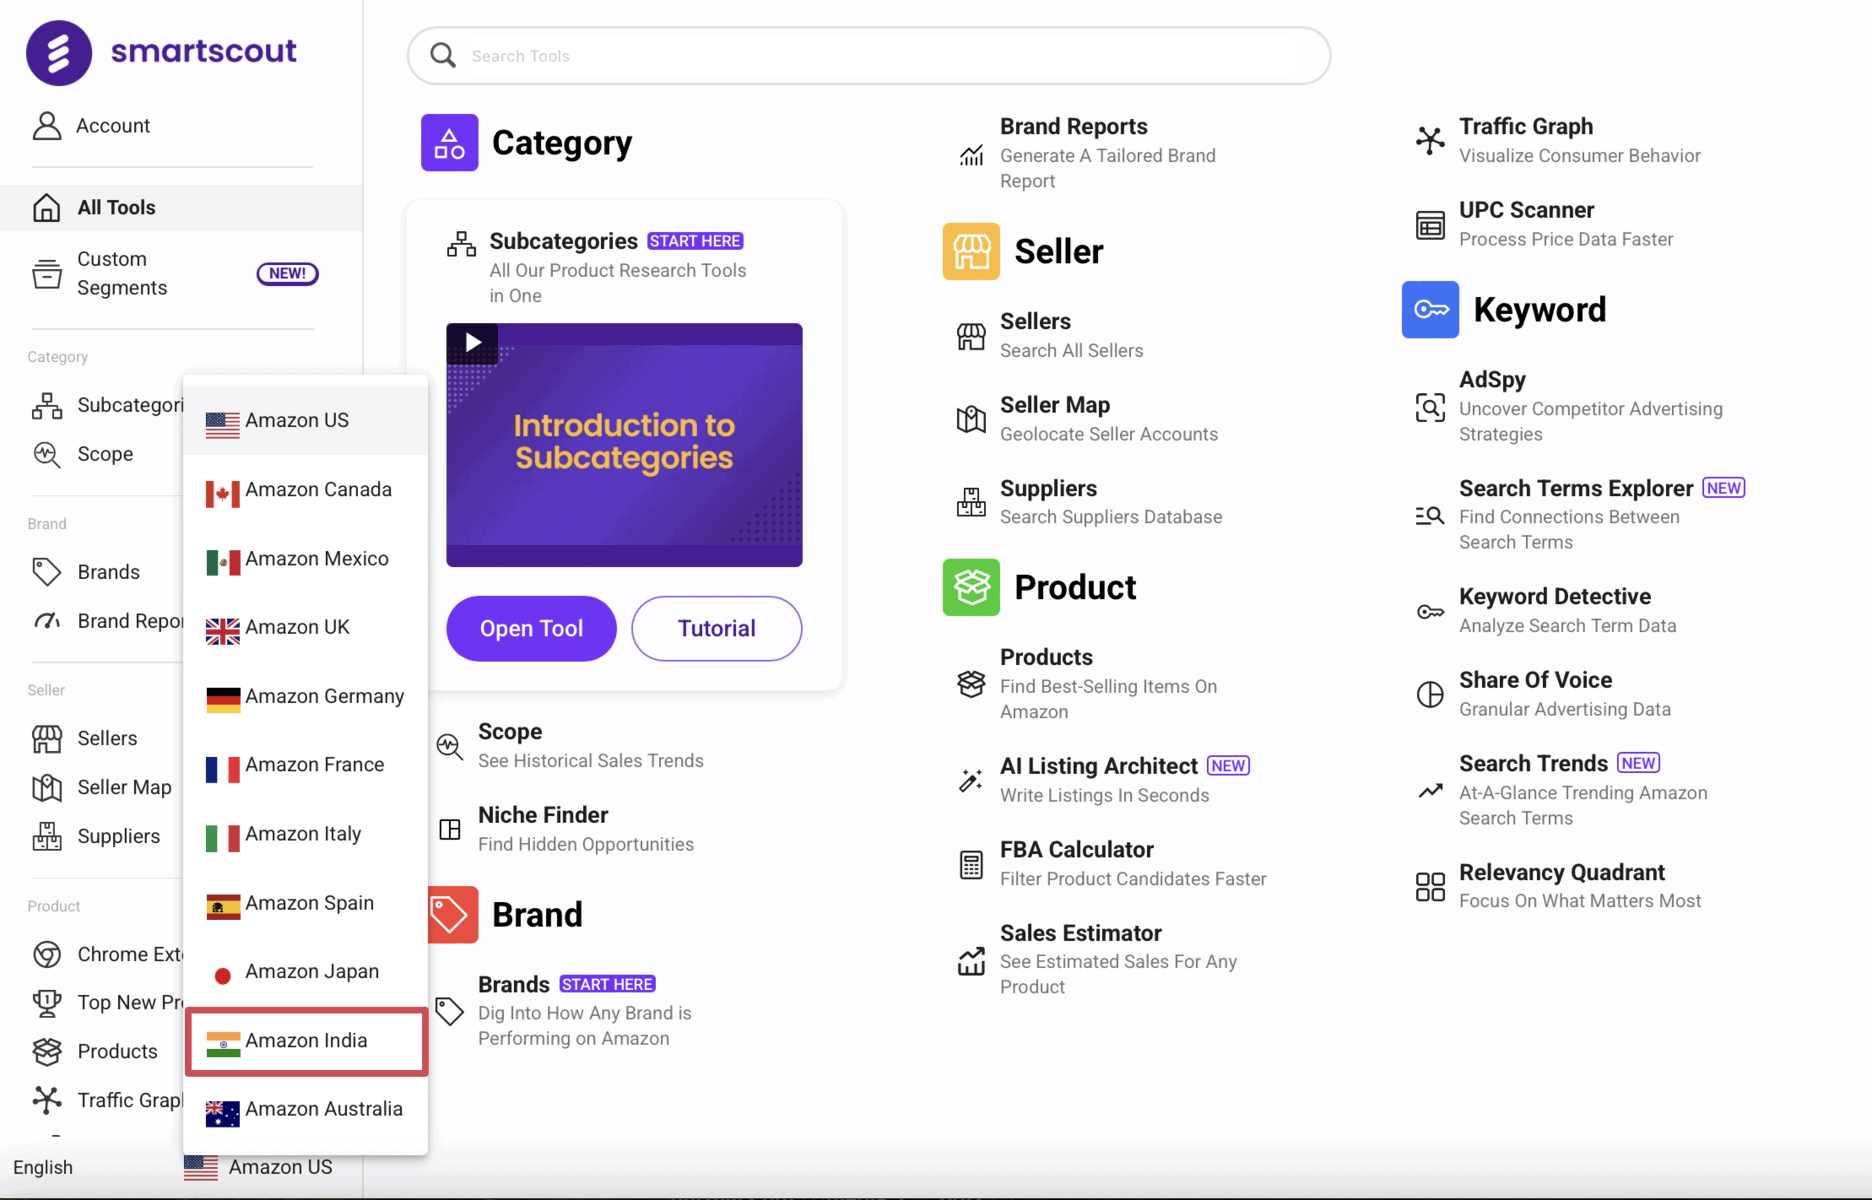1872x1200 pixels.
Task: Click the AdSpy scan icon
Action: (1430, 407)
